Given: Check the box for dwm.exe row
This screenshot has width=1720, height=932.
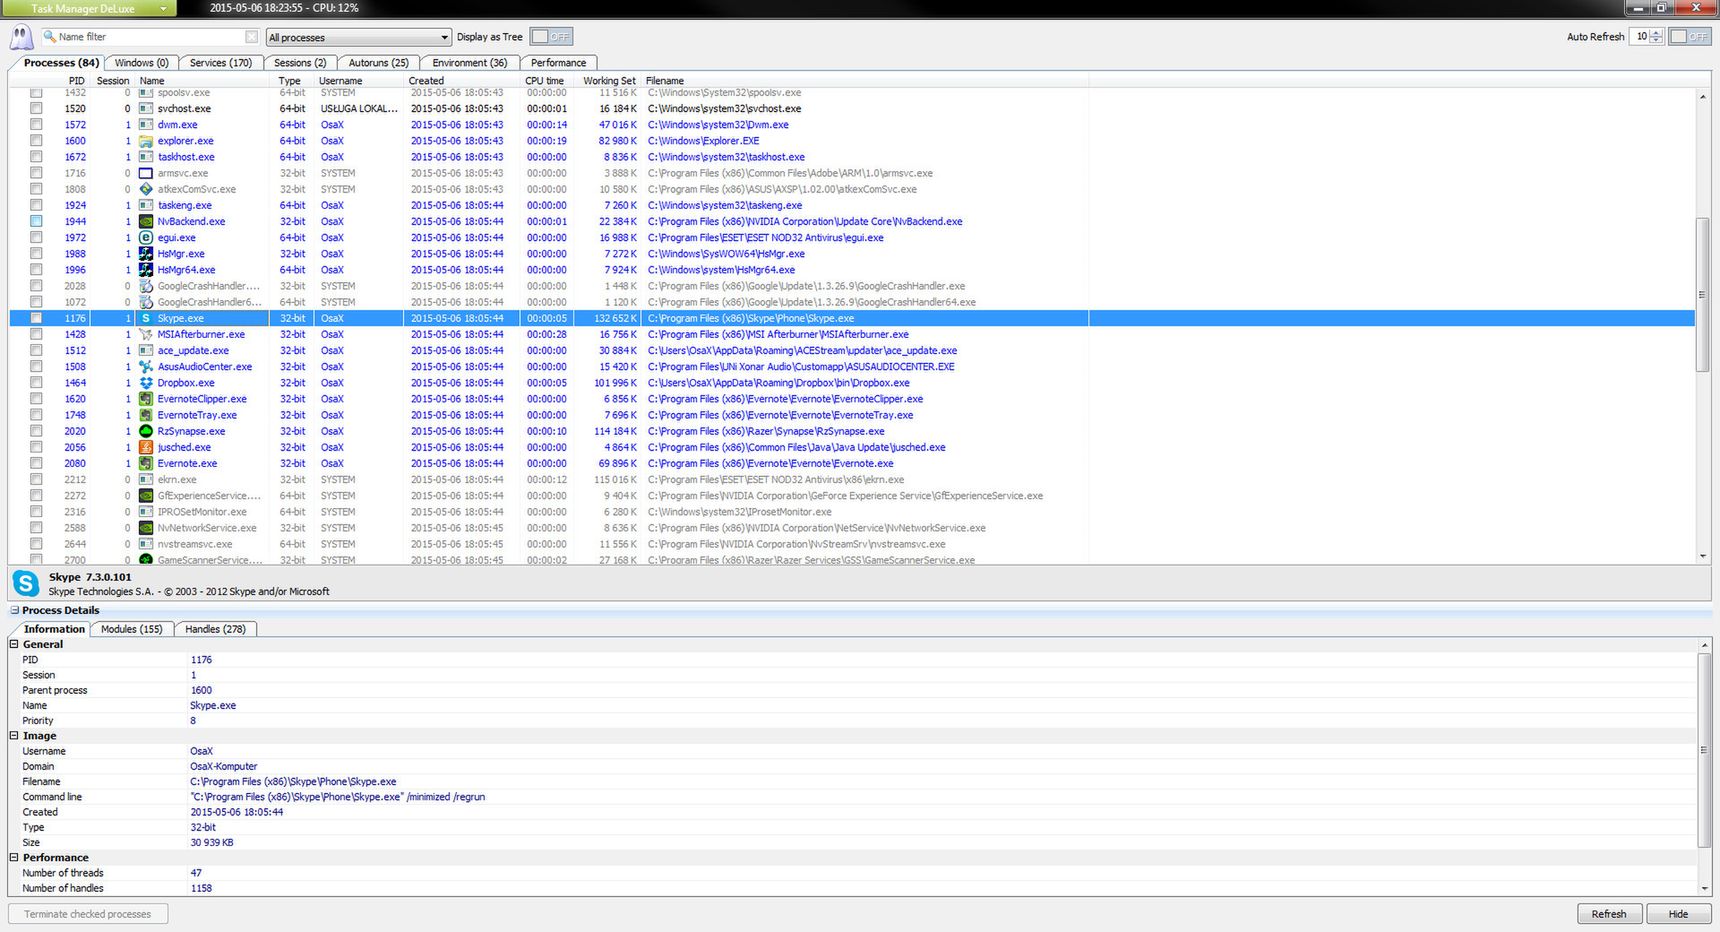Looking at the screenshot, I should (x=36, y=125).
